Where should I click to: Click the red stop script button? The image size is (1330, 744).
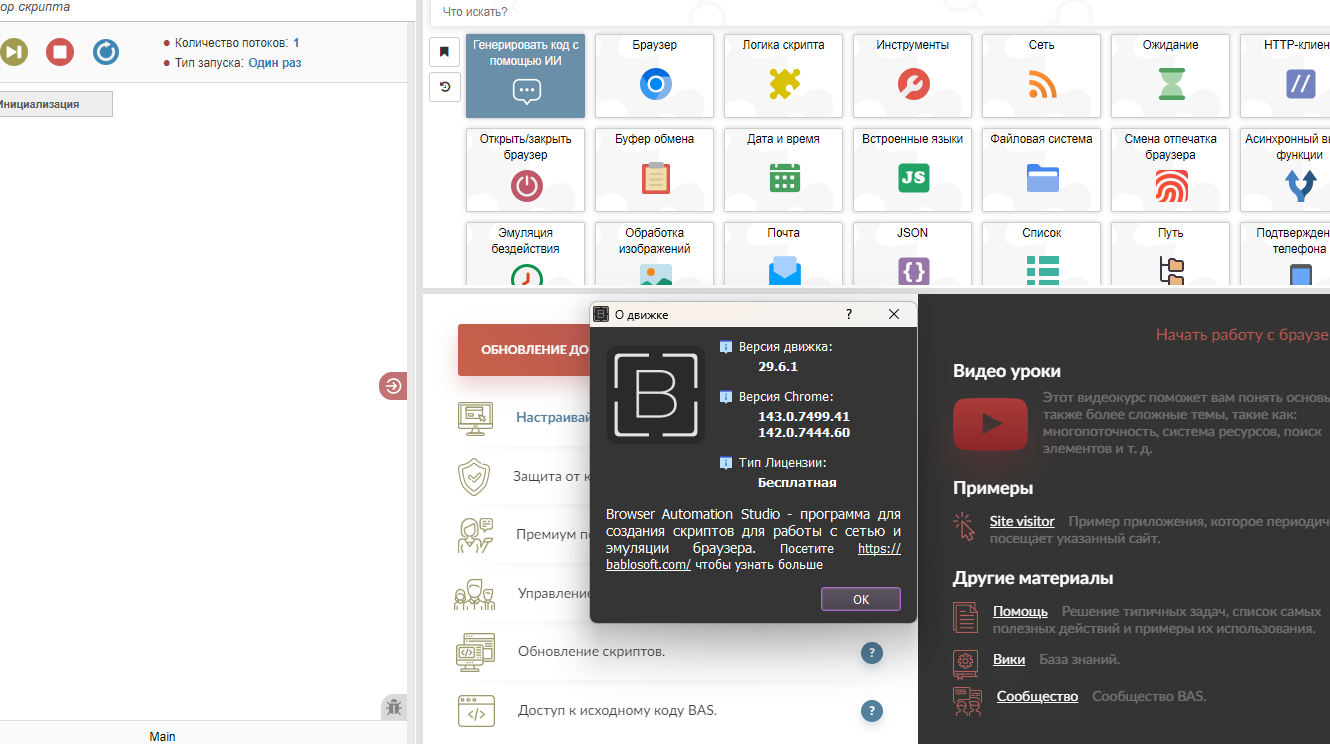click(60, 52)
